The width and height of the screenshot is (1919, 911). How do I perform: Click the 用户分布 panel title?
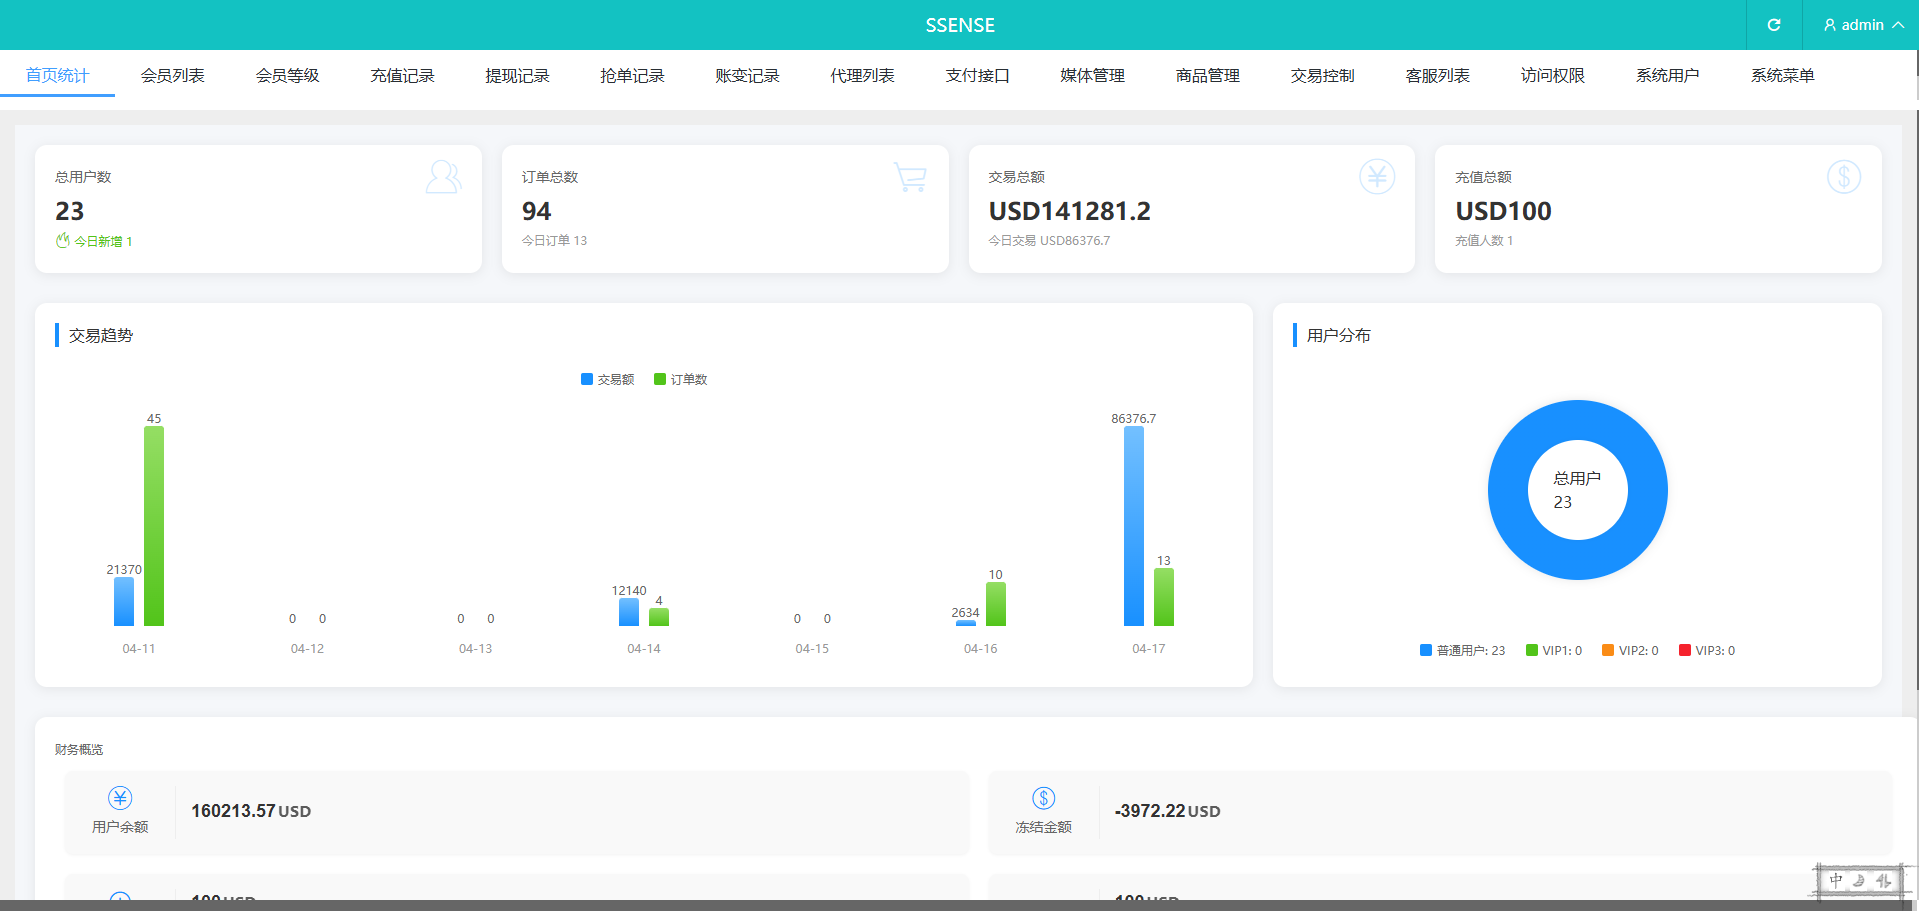click(1339, 335)
